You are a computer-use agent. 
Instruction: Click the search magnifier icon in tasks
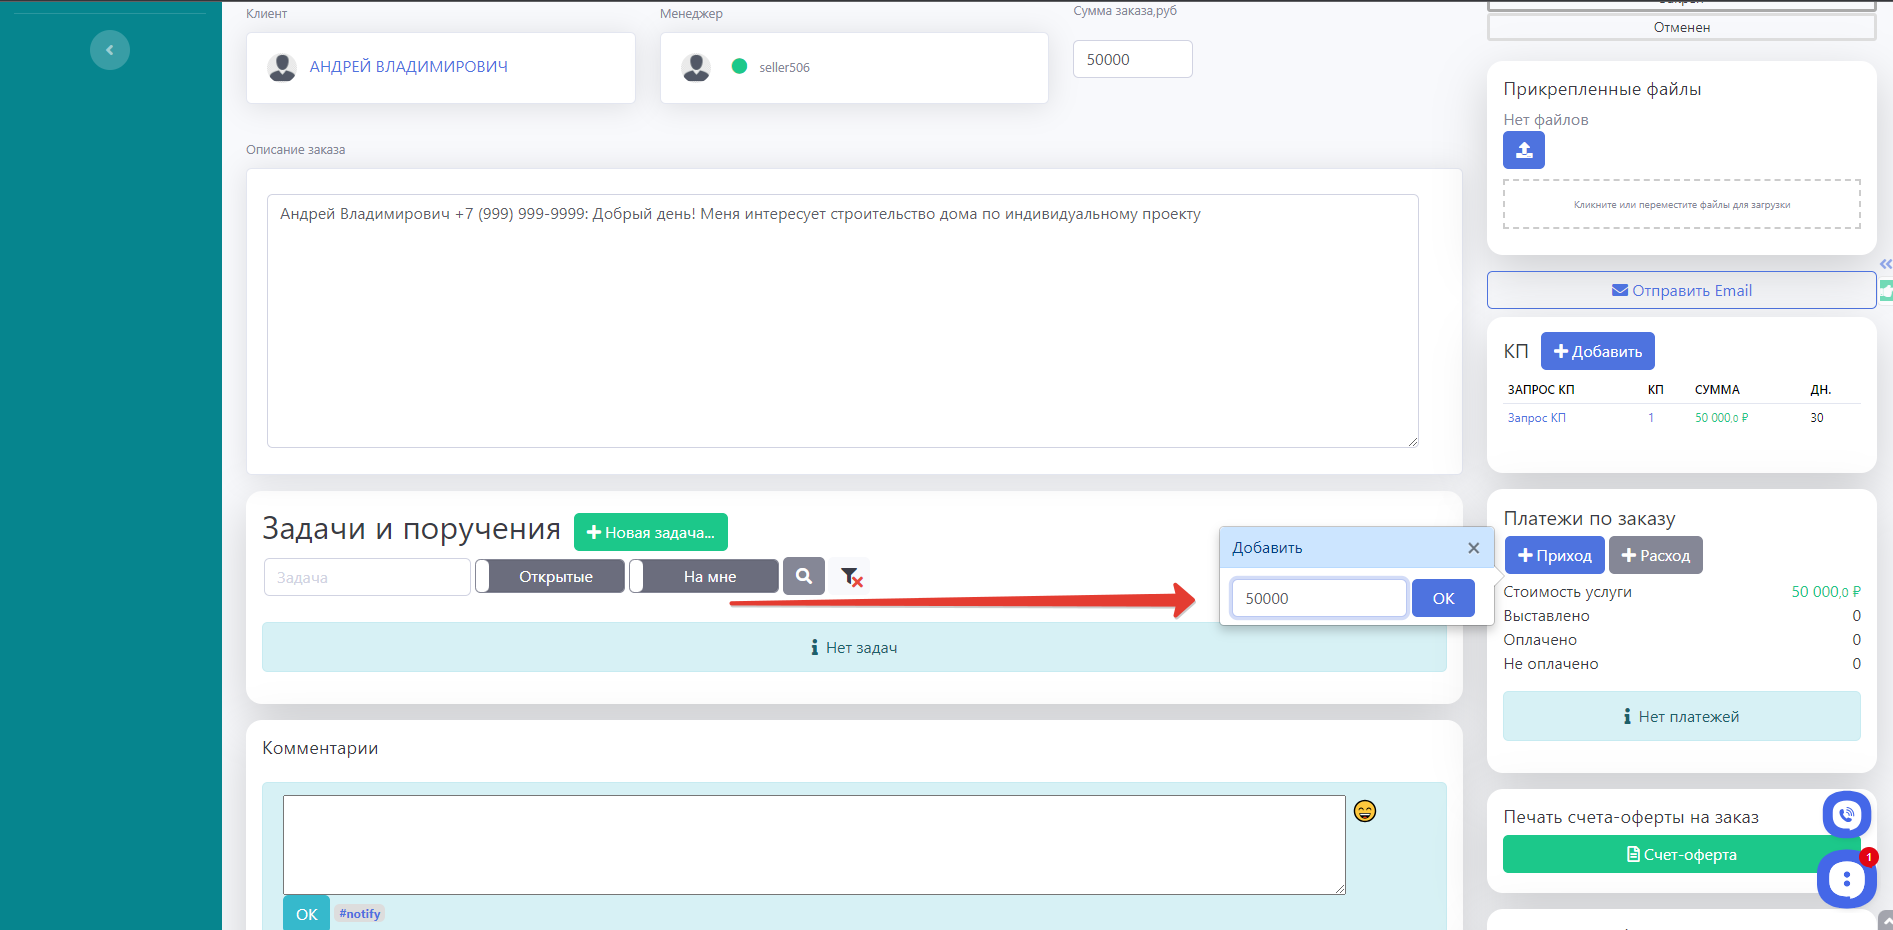click(803, 576)
